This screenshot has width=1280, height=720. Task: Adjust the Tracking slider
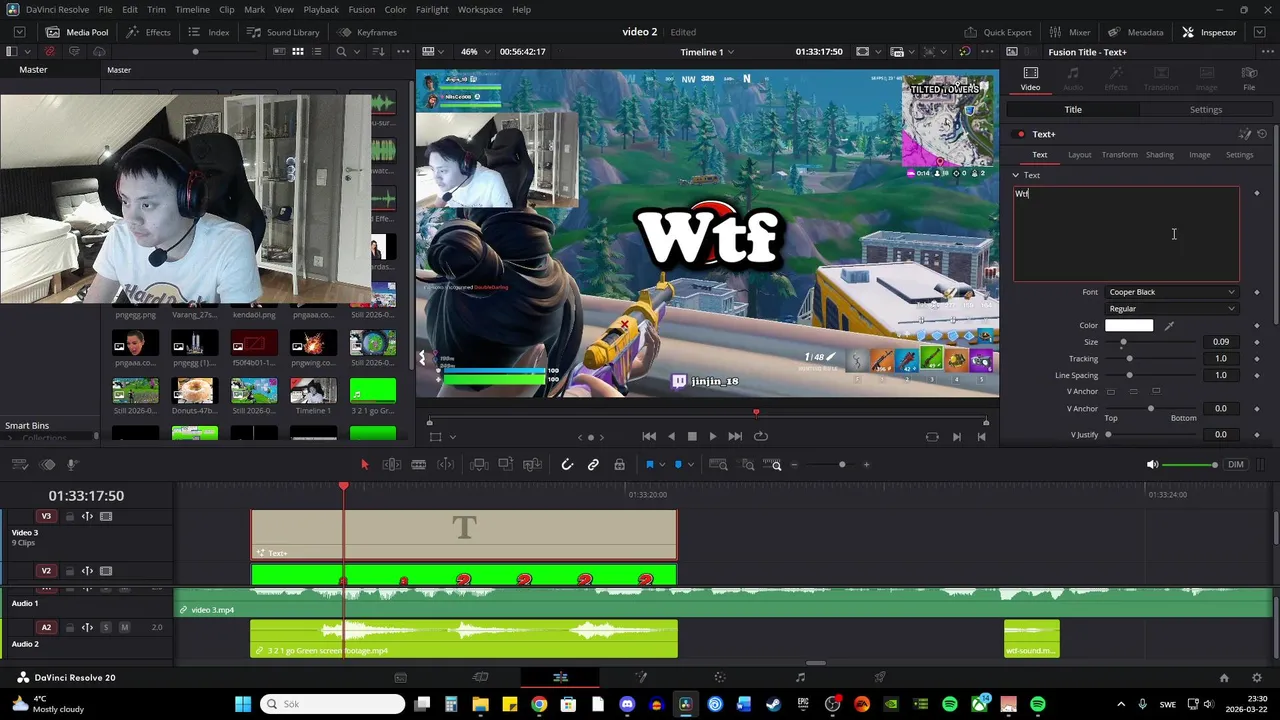coord(1148,359)
